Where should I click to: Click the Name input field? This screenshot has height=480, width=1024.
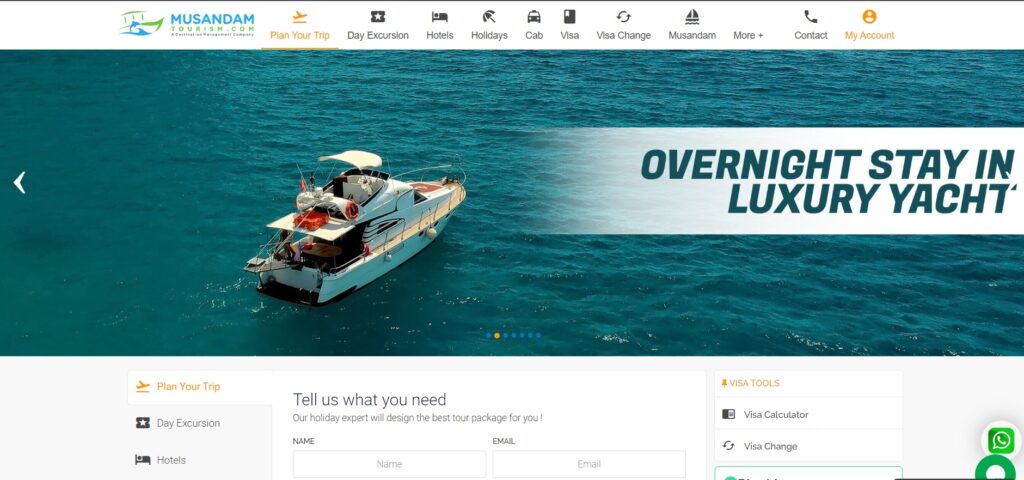click(x=389, y=464)
